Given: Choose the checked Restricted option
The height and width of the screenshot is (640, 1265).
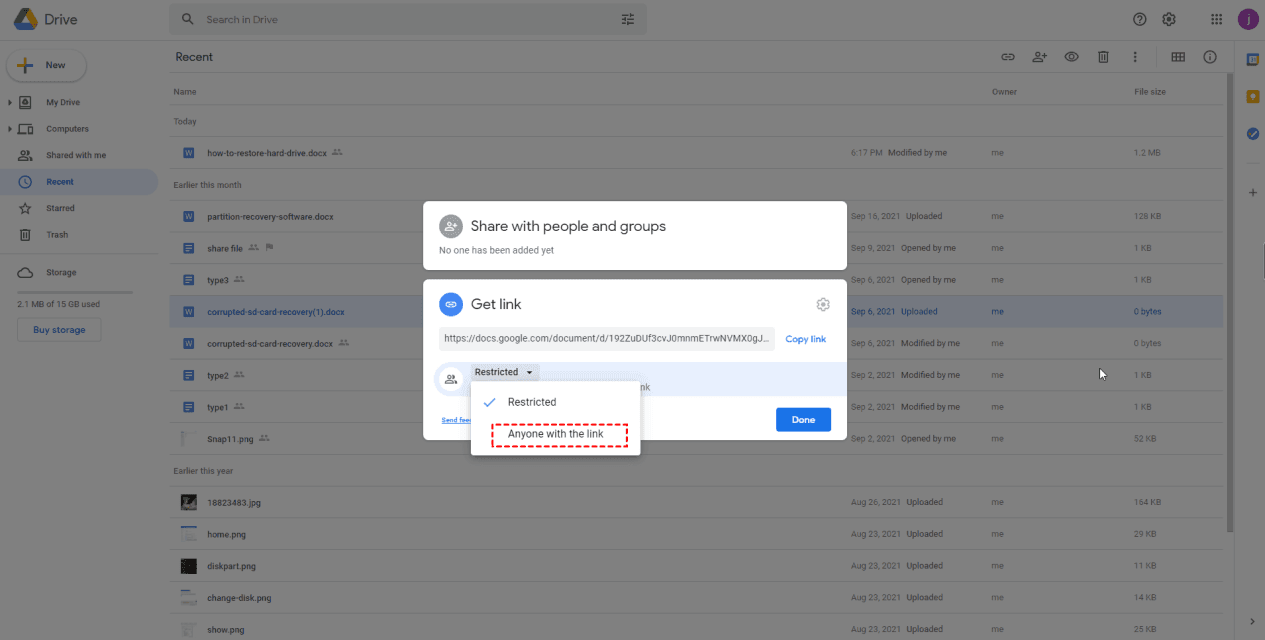Looking at the screenshot, I should click(x=532, y=402).
